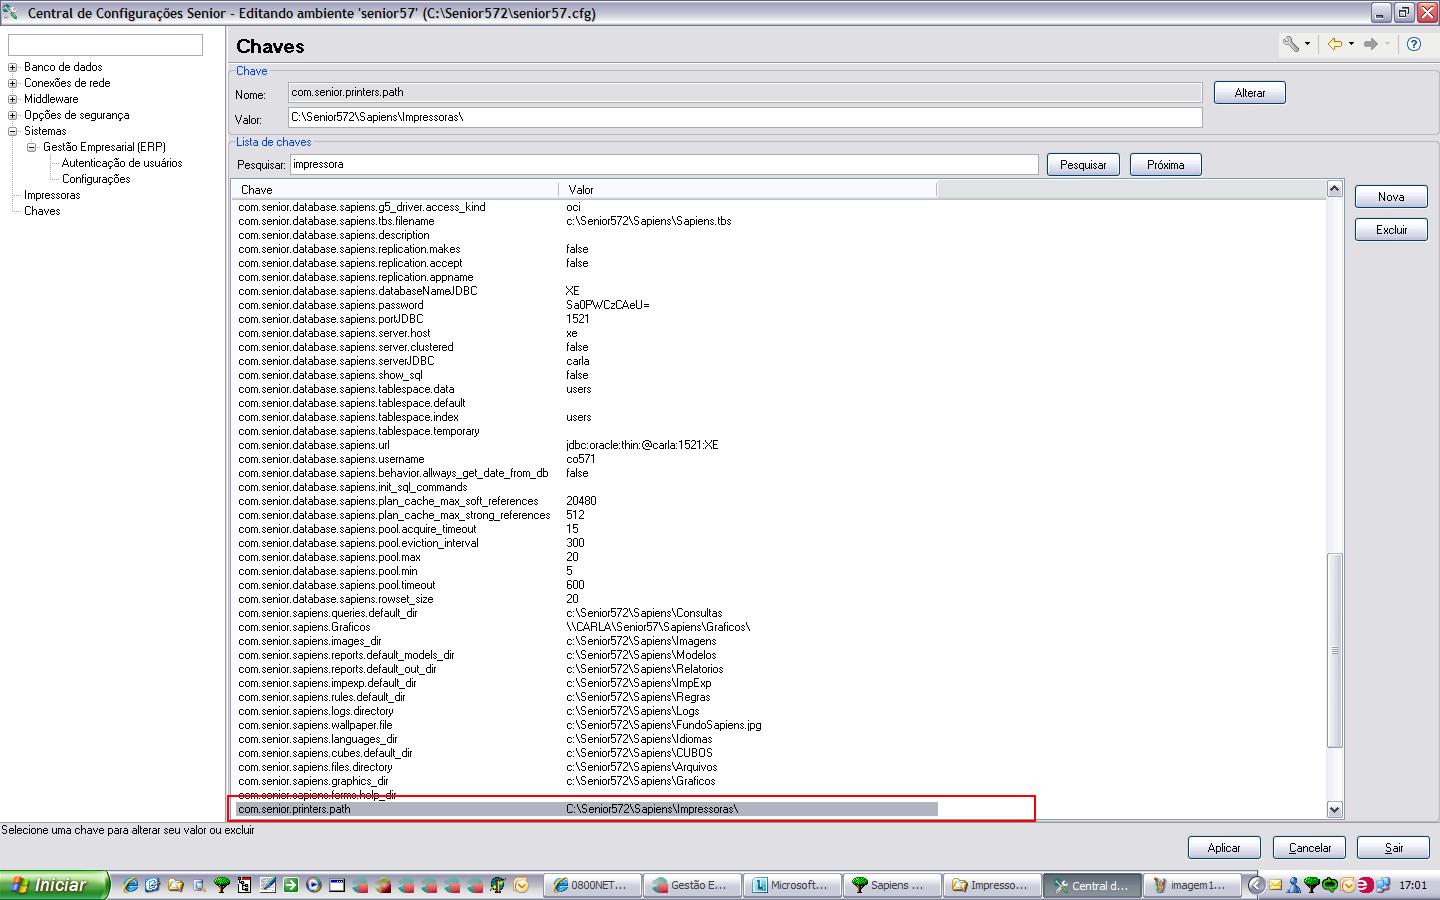Click the yellow back arrow icon

1334,44
